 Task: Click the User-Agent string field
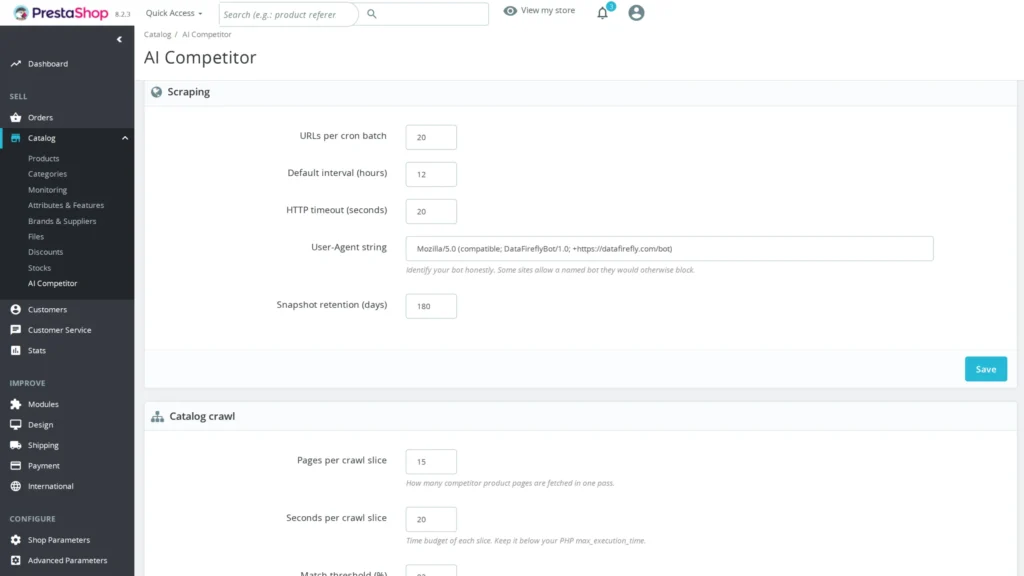coord(669,249)
